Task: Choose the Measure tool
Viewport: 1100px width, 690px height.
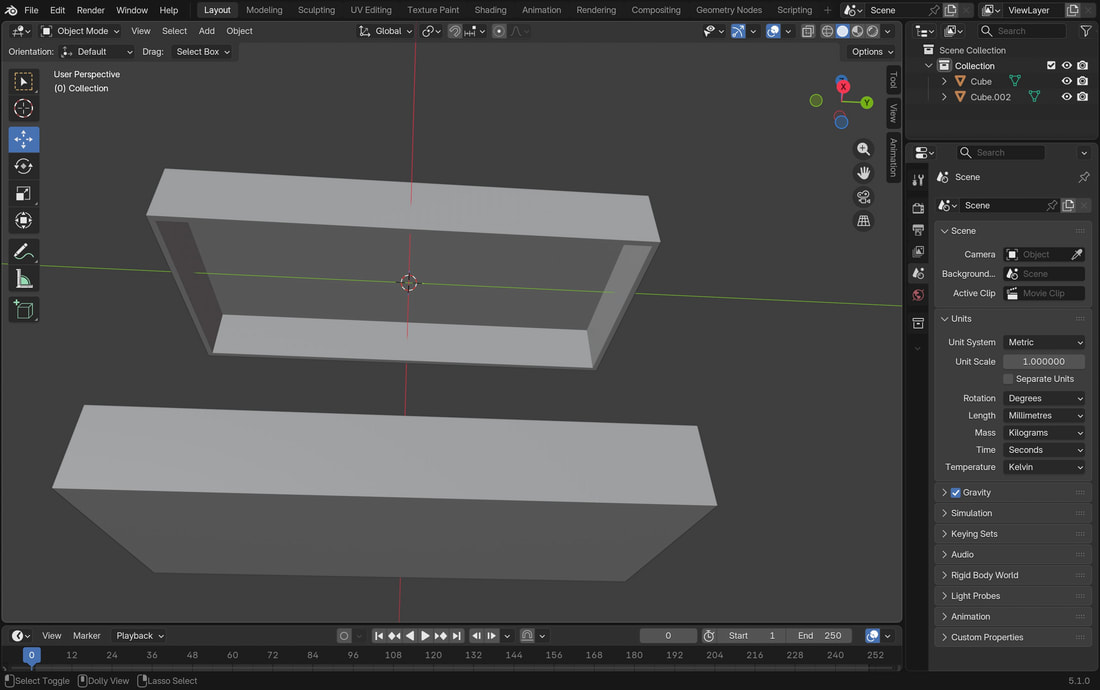Action: 24,279
